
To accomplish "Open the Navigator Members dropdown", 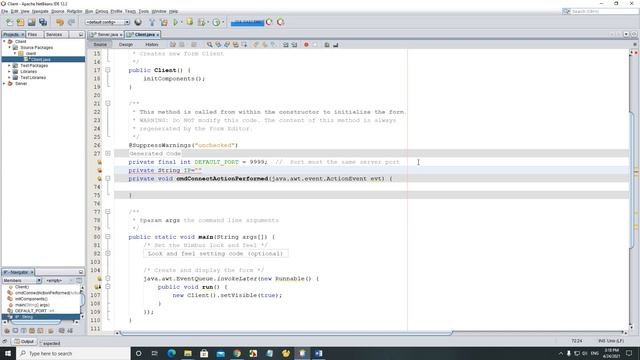I will pyautogui.click(x=22, y=280).
